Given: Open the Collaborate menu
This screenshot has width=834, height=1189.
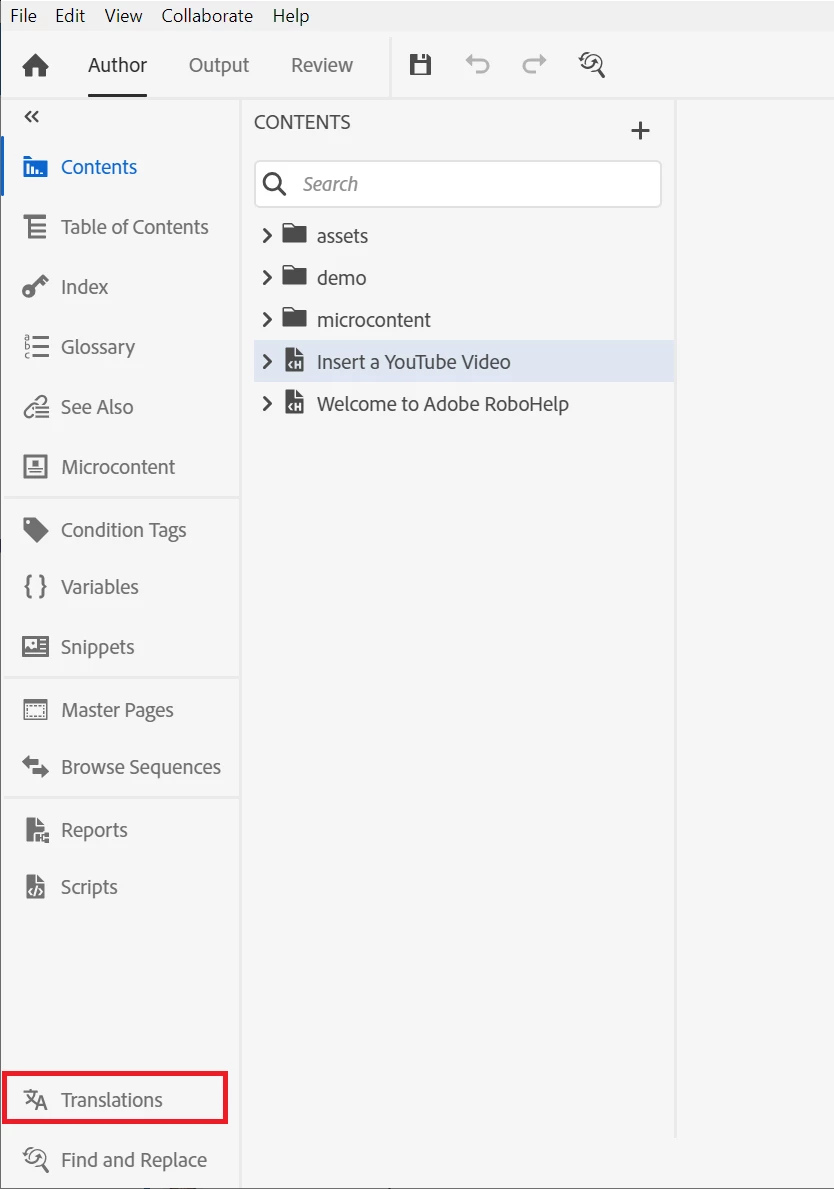Looking at the screenshot, I should 207,16.
